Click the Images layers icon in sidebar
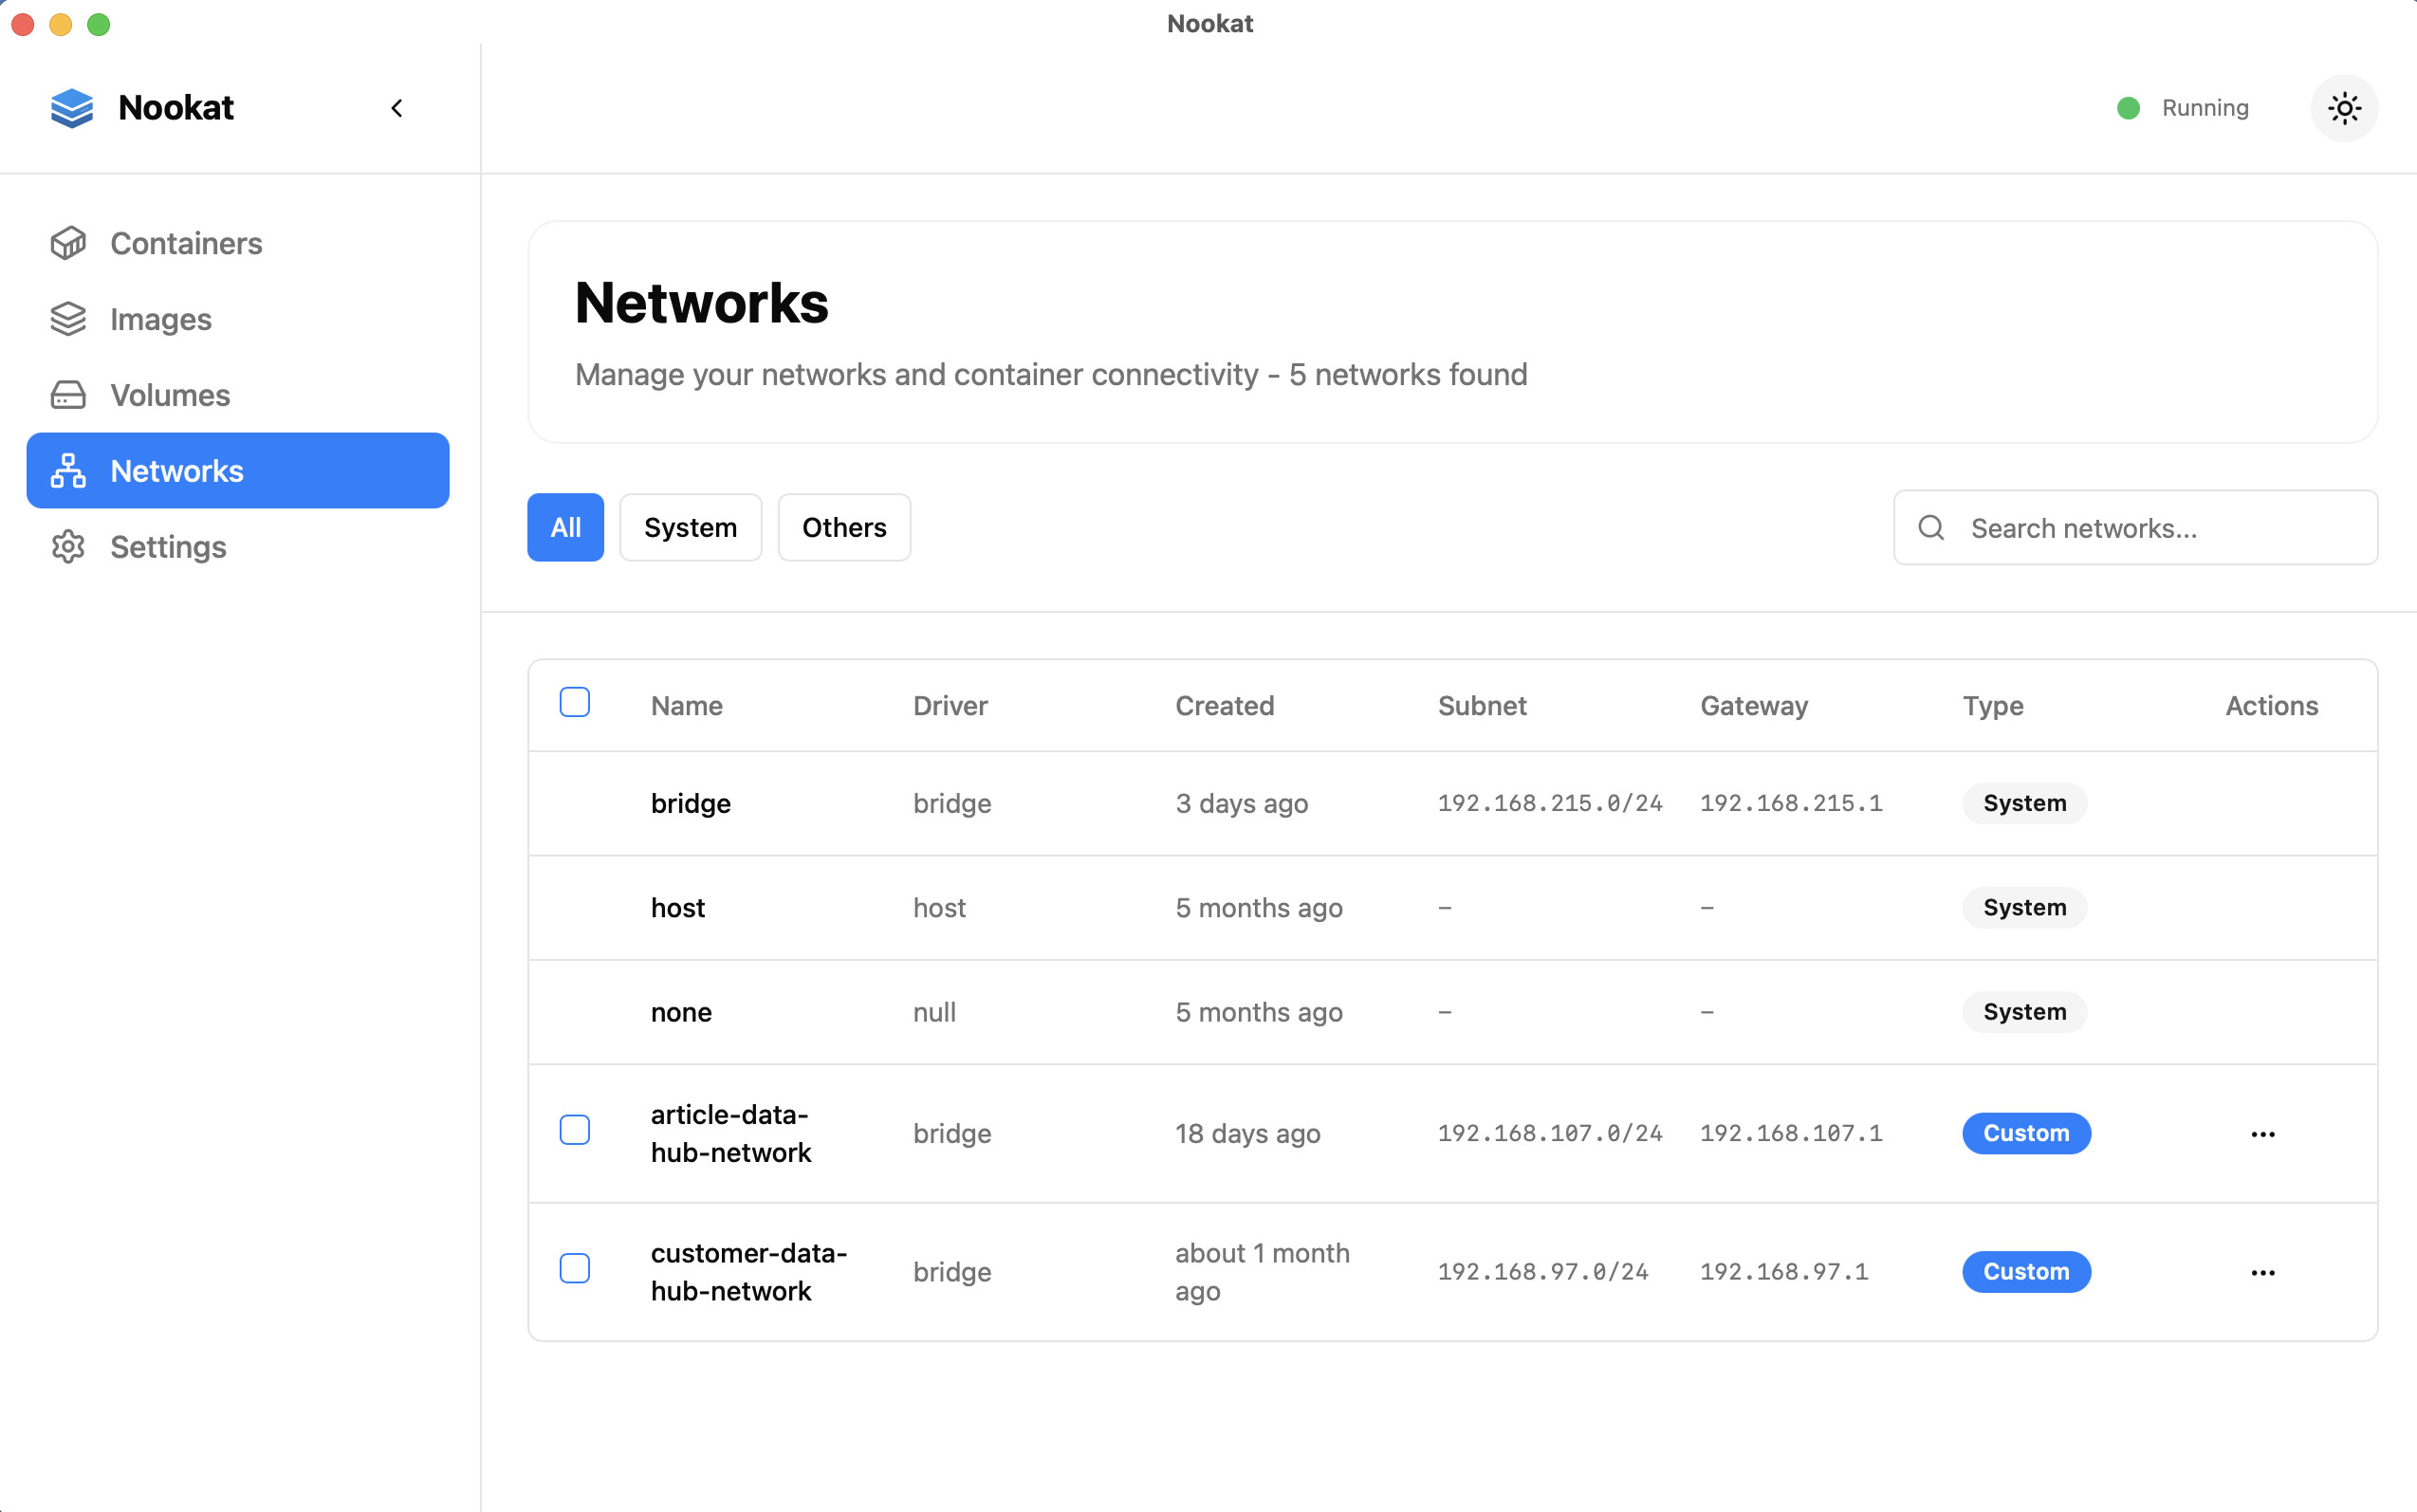The image size is (2417, 1512). (68, 319)
